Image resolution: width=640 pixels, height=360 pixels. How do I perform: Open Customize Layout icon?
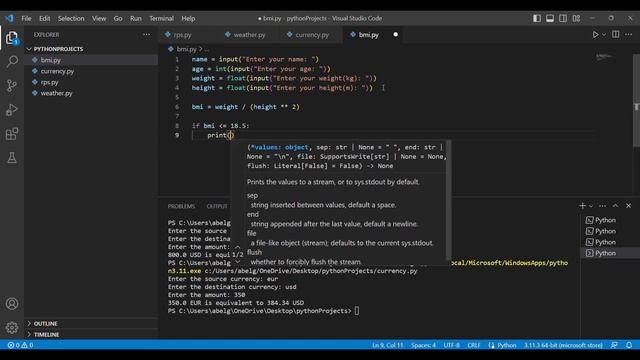click(x=576, y=18)
